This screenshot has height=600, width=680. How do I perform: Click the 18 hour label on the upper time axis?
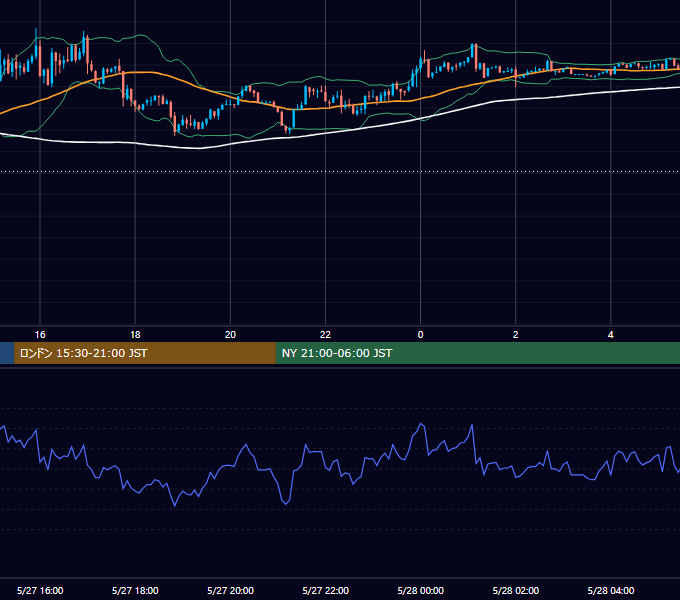click(x=135, y=335)
